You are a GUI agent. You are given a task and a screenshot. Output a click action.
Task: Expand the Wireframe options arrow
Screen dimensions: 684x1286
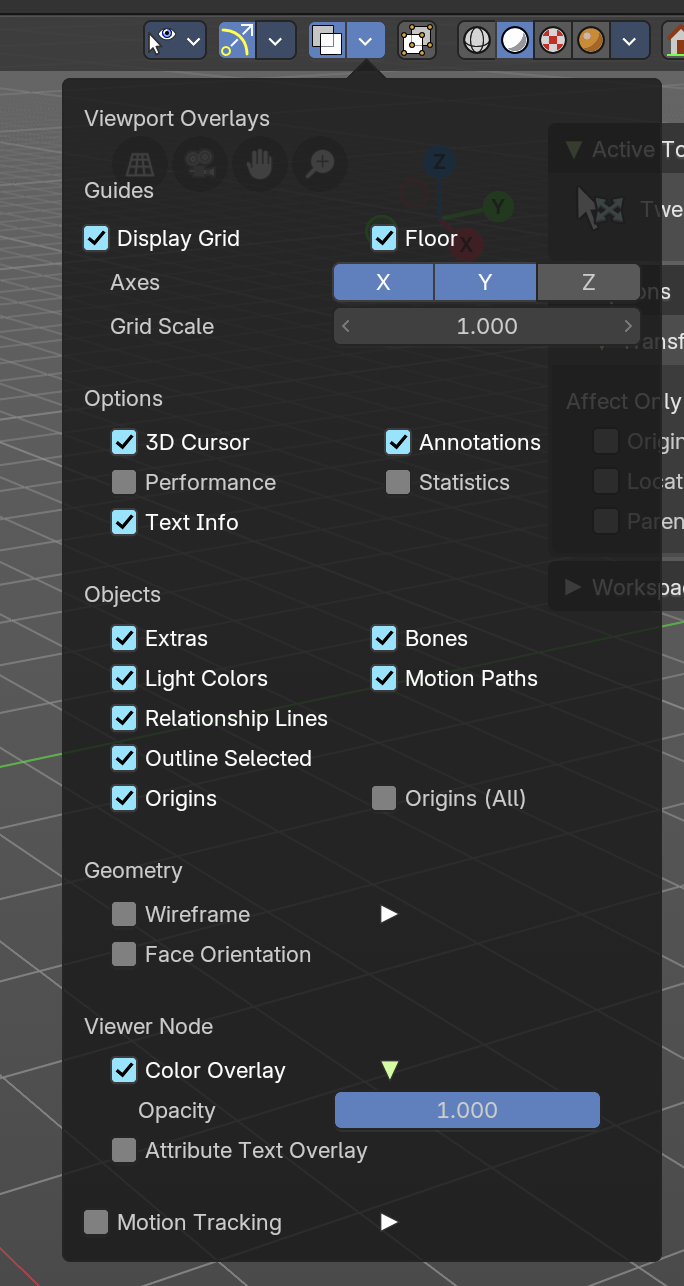pos(390,914)
